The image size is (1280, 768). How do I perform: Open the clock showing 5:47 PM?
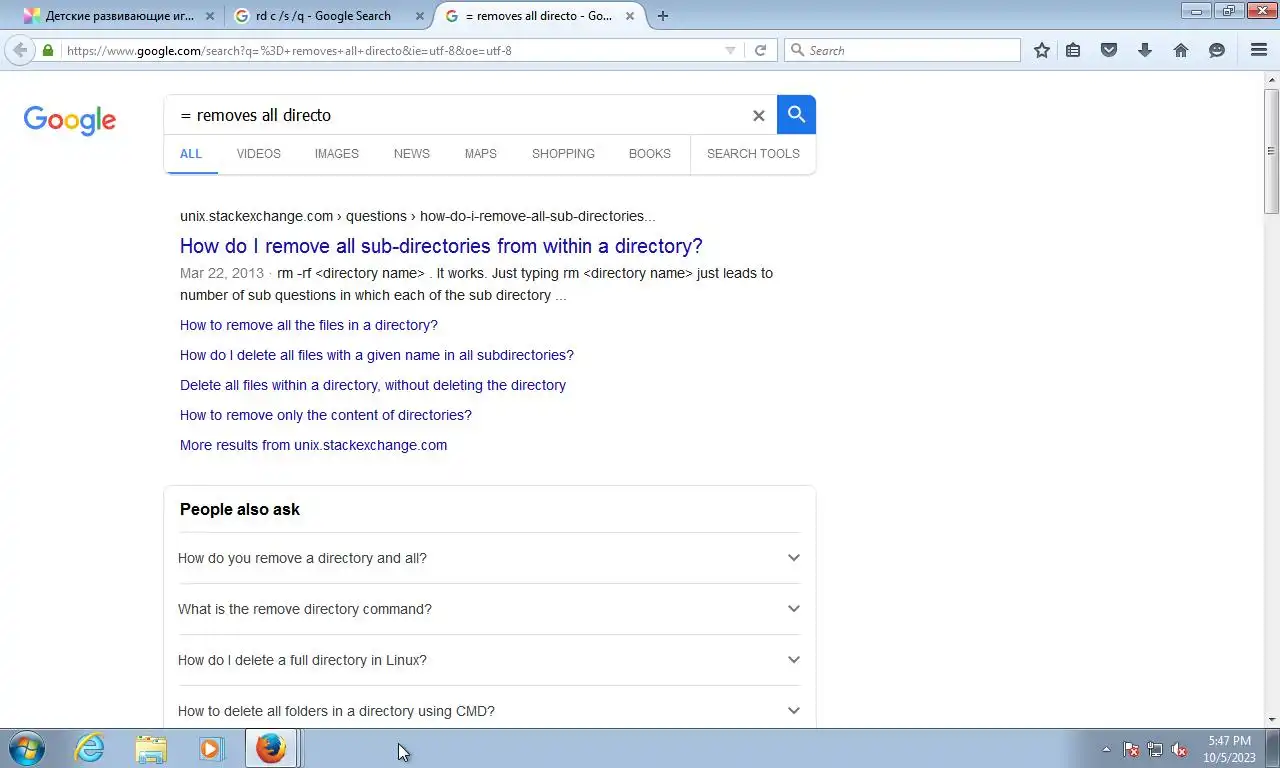coord(1229,749)
